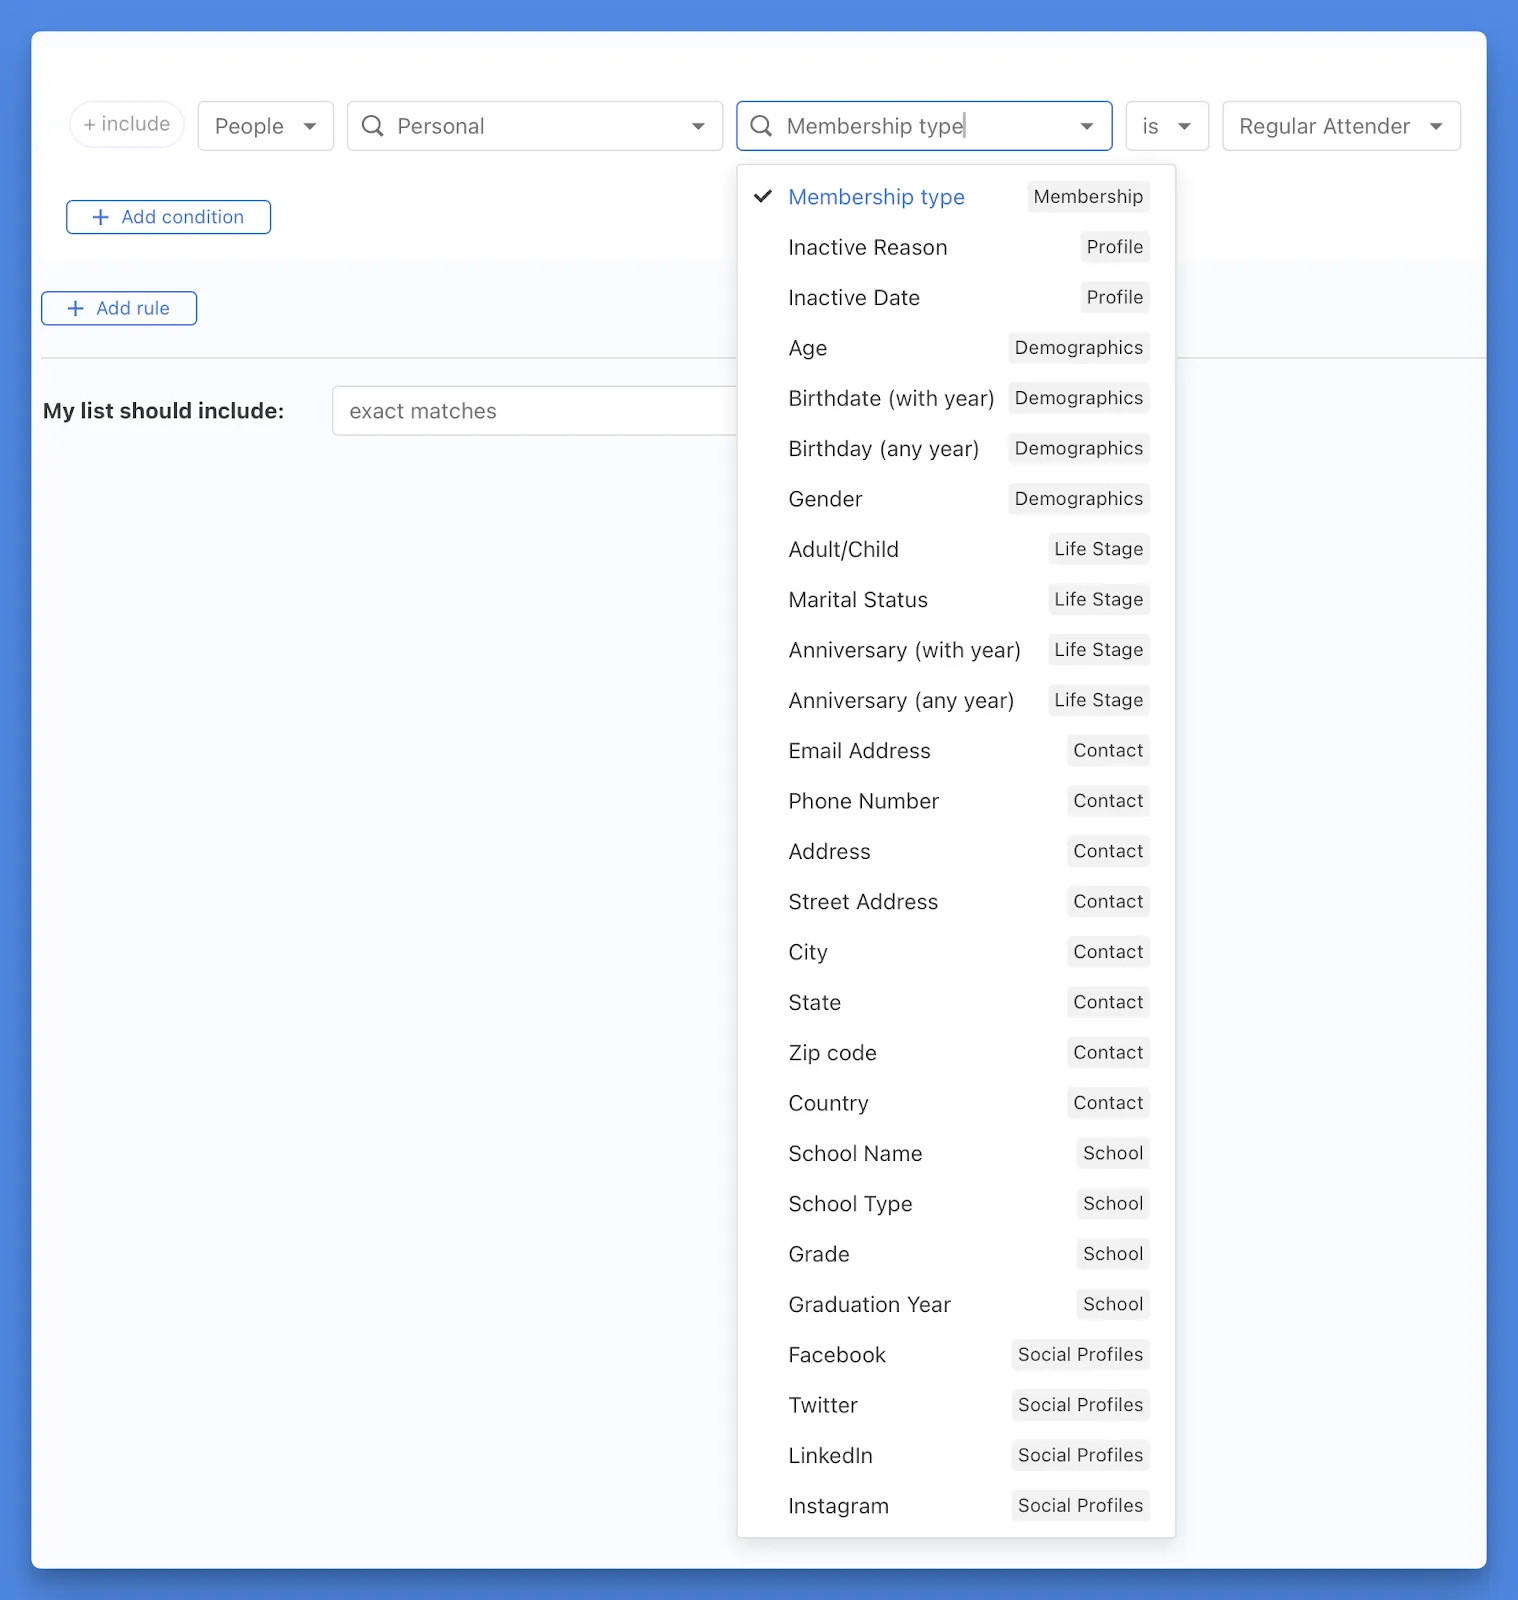The height and width of the screenshot is (1600, 1518).
Task: Select Email Address from dropdown list
Action: [859, 751]
